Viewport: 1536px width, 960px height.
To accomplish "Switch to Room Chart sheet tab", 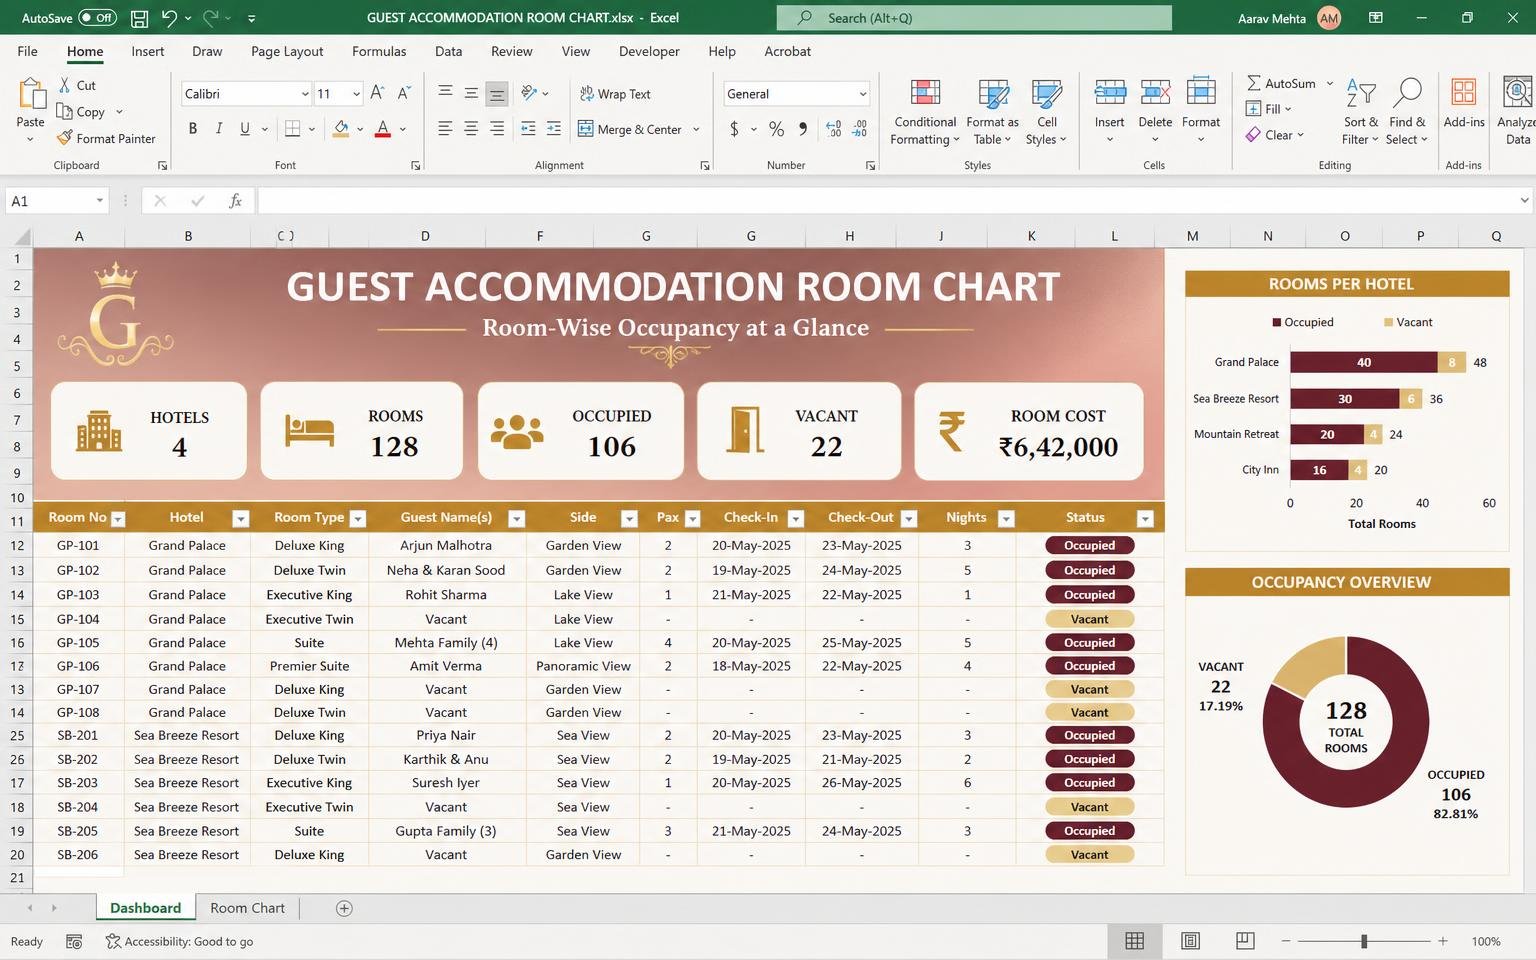I will pos(248,908).
